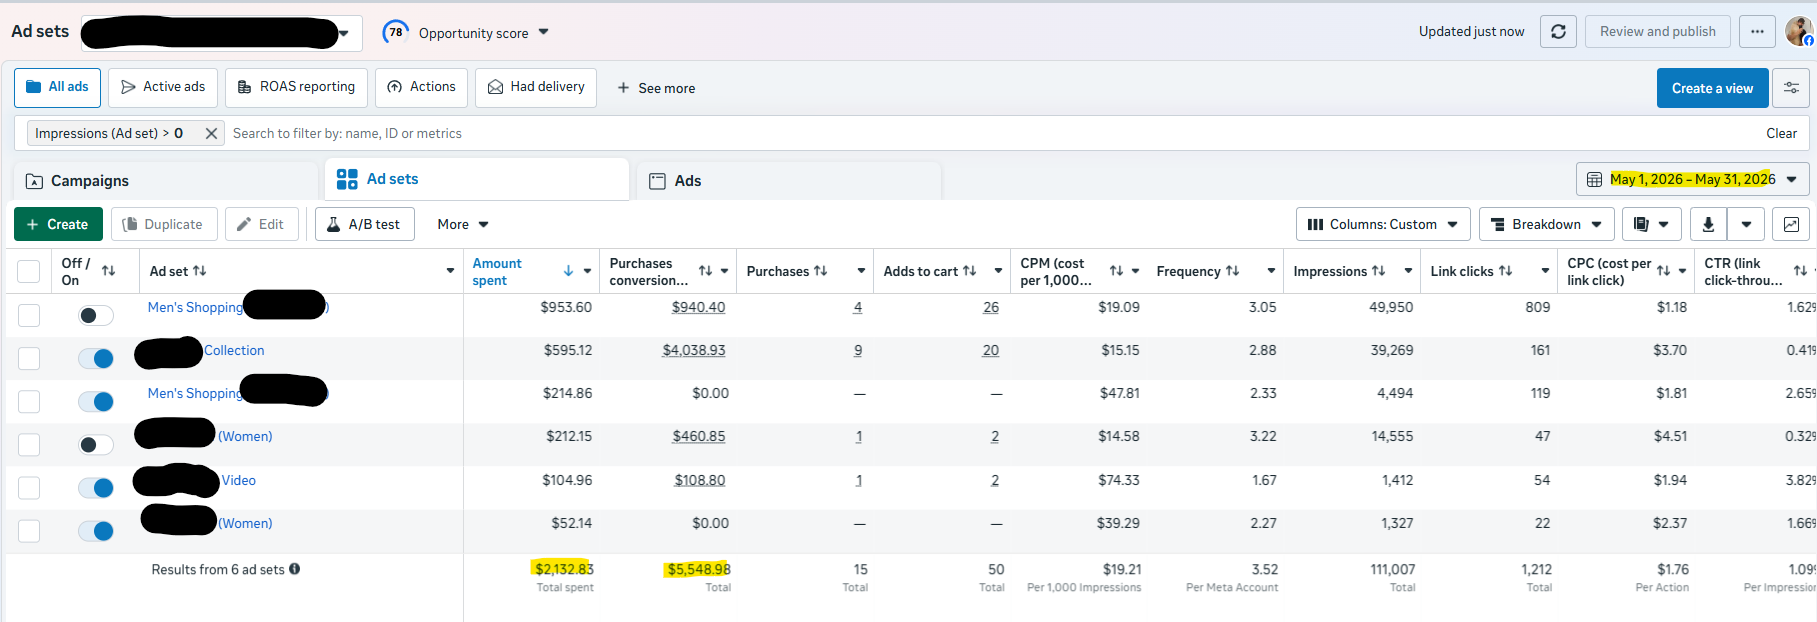Sort the Frequency column arrows
The width and height of the screenshot is (1817, 622).
click(1232, 271)
